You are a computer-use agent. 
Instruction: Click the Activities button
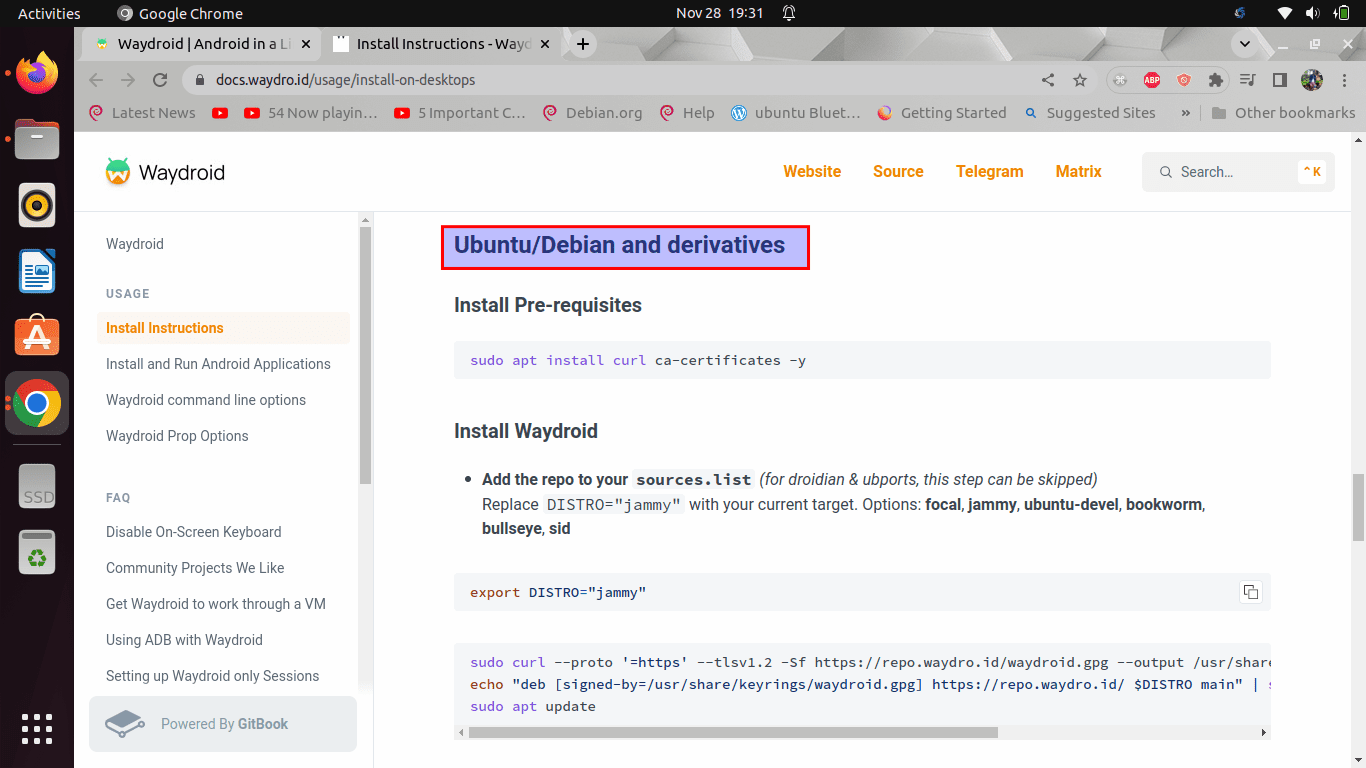49,14
